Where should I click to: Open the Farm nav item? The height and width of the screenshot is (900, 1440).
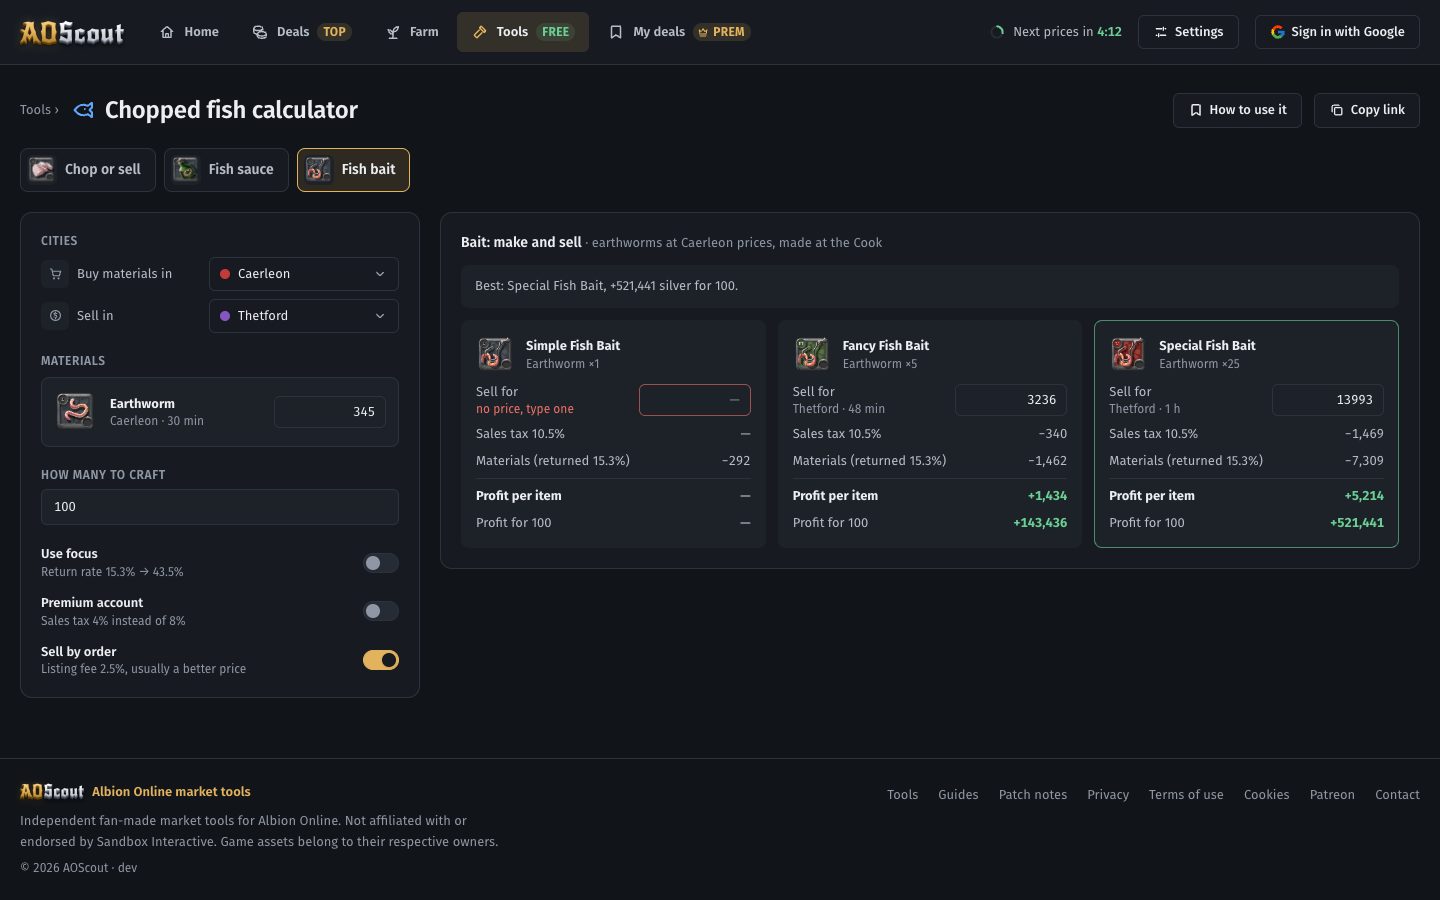click(x=413, y=32)
